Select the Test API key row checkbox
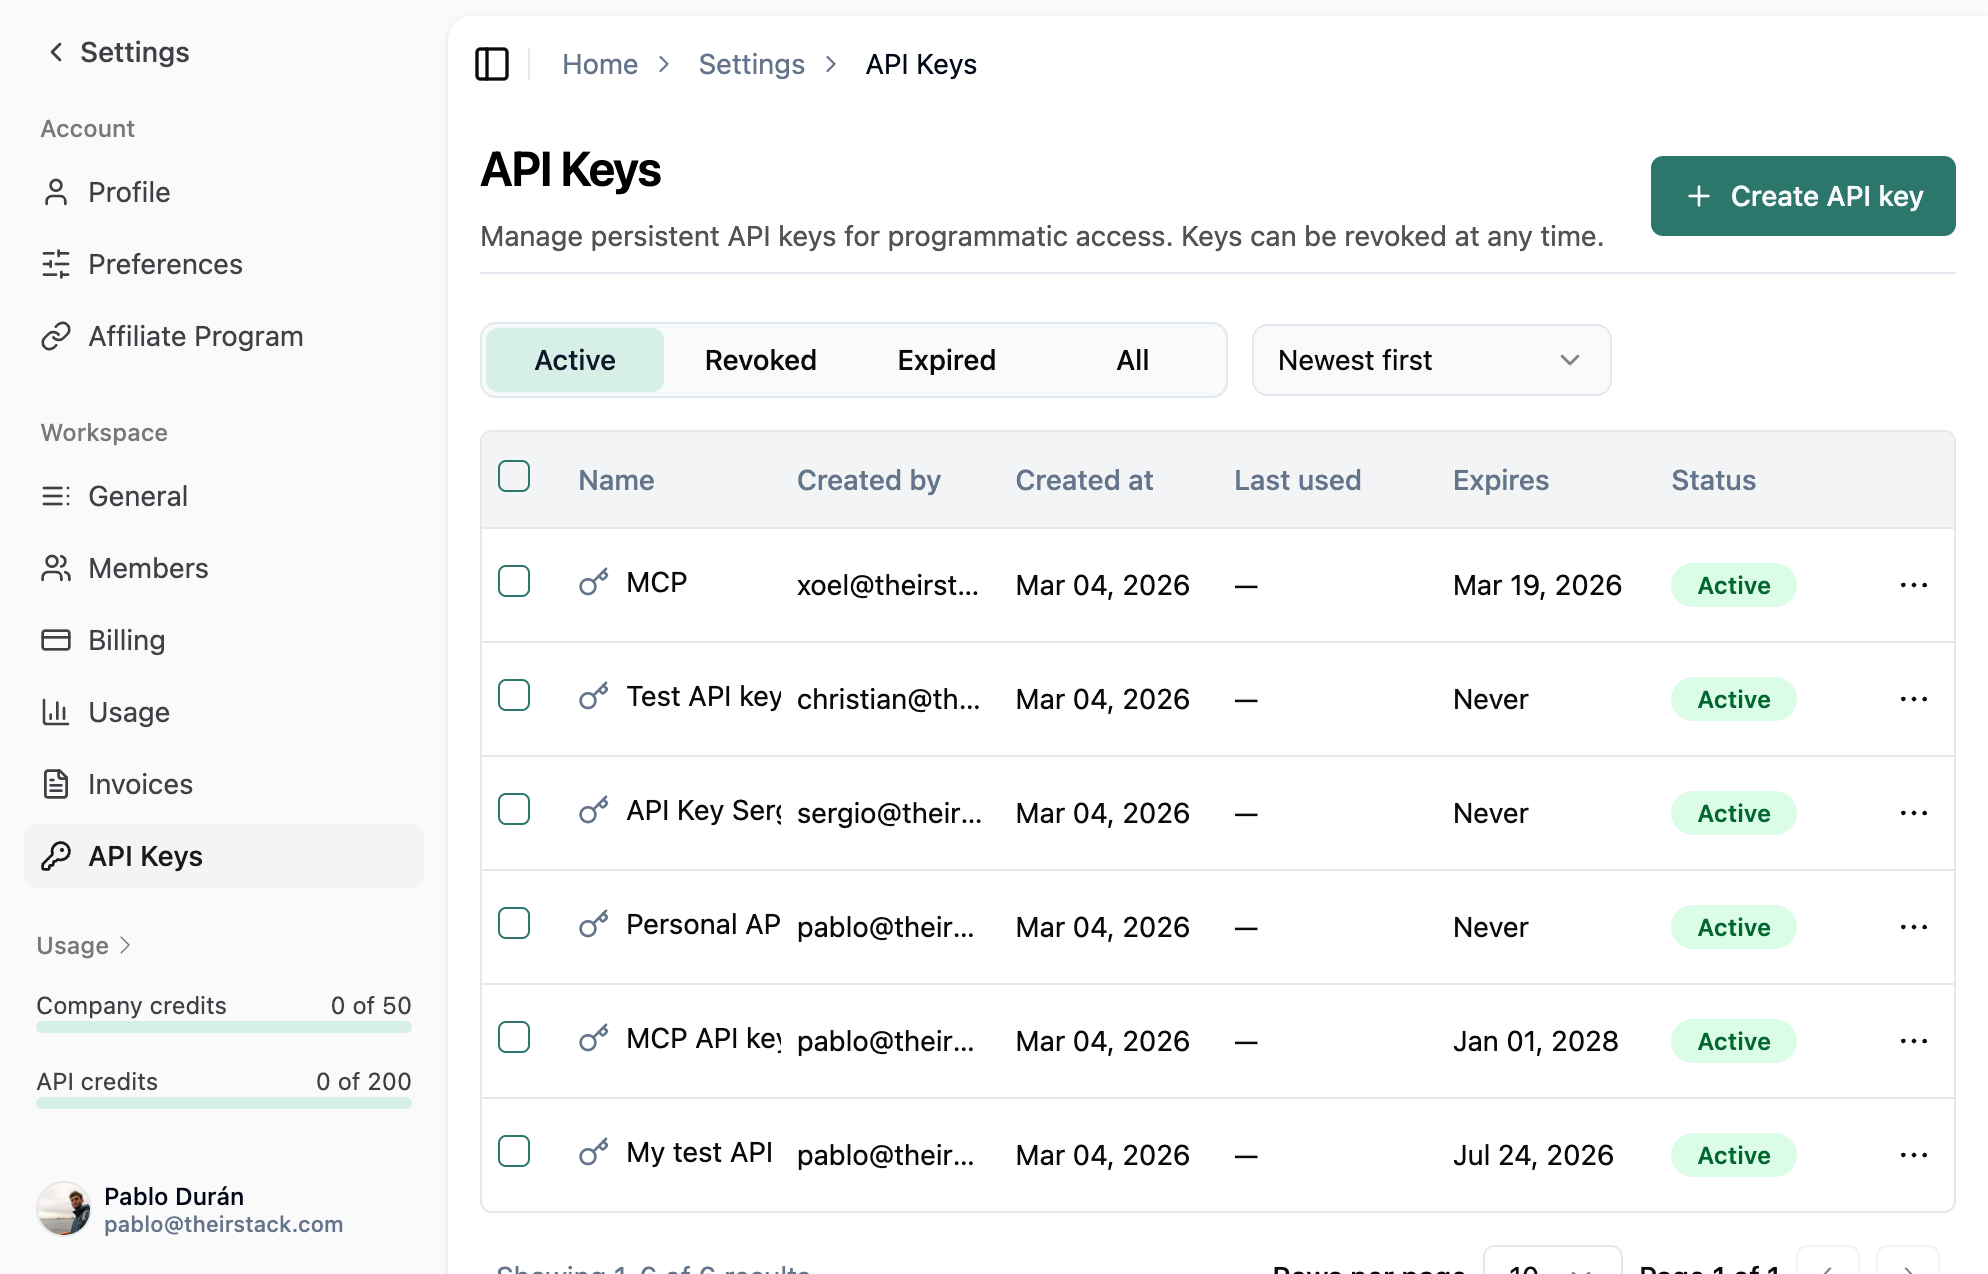The width and height of the screenshot is (1988, 1274). point(514,695)
